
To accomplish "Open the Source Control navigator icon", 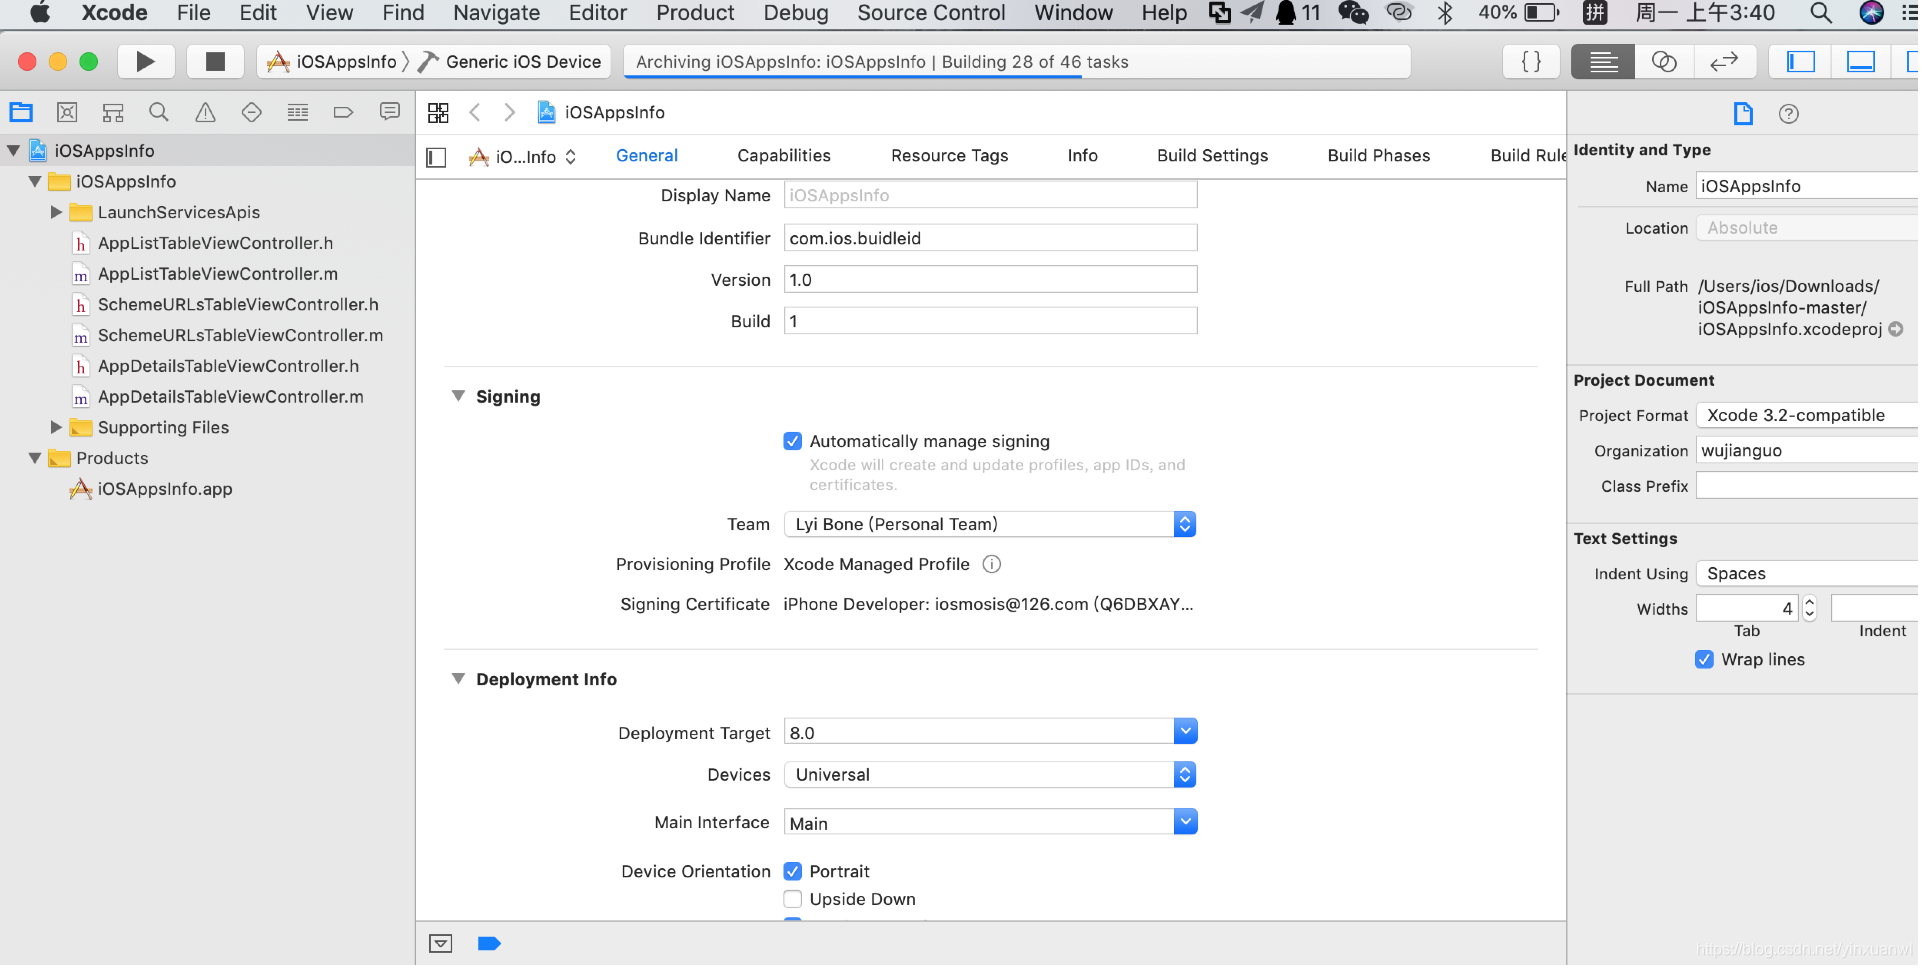I will tap(67, 112).
